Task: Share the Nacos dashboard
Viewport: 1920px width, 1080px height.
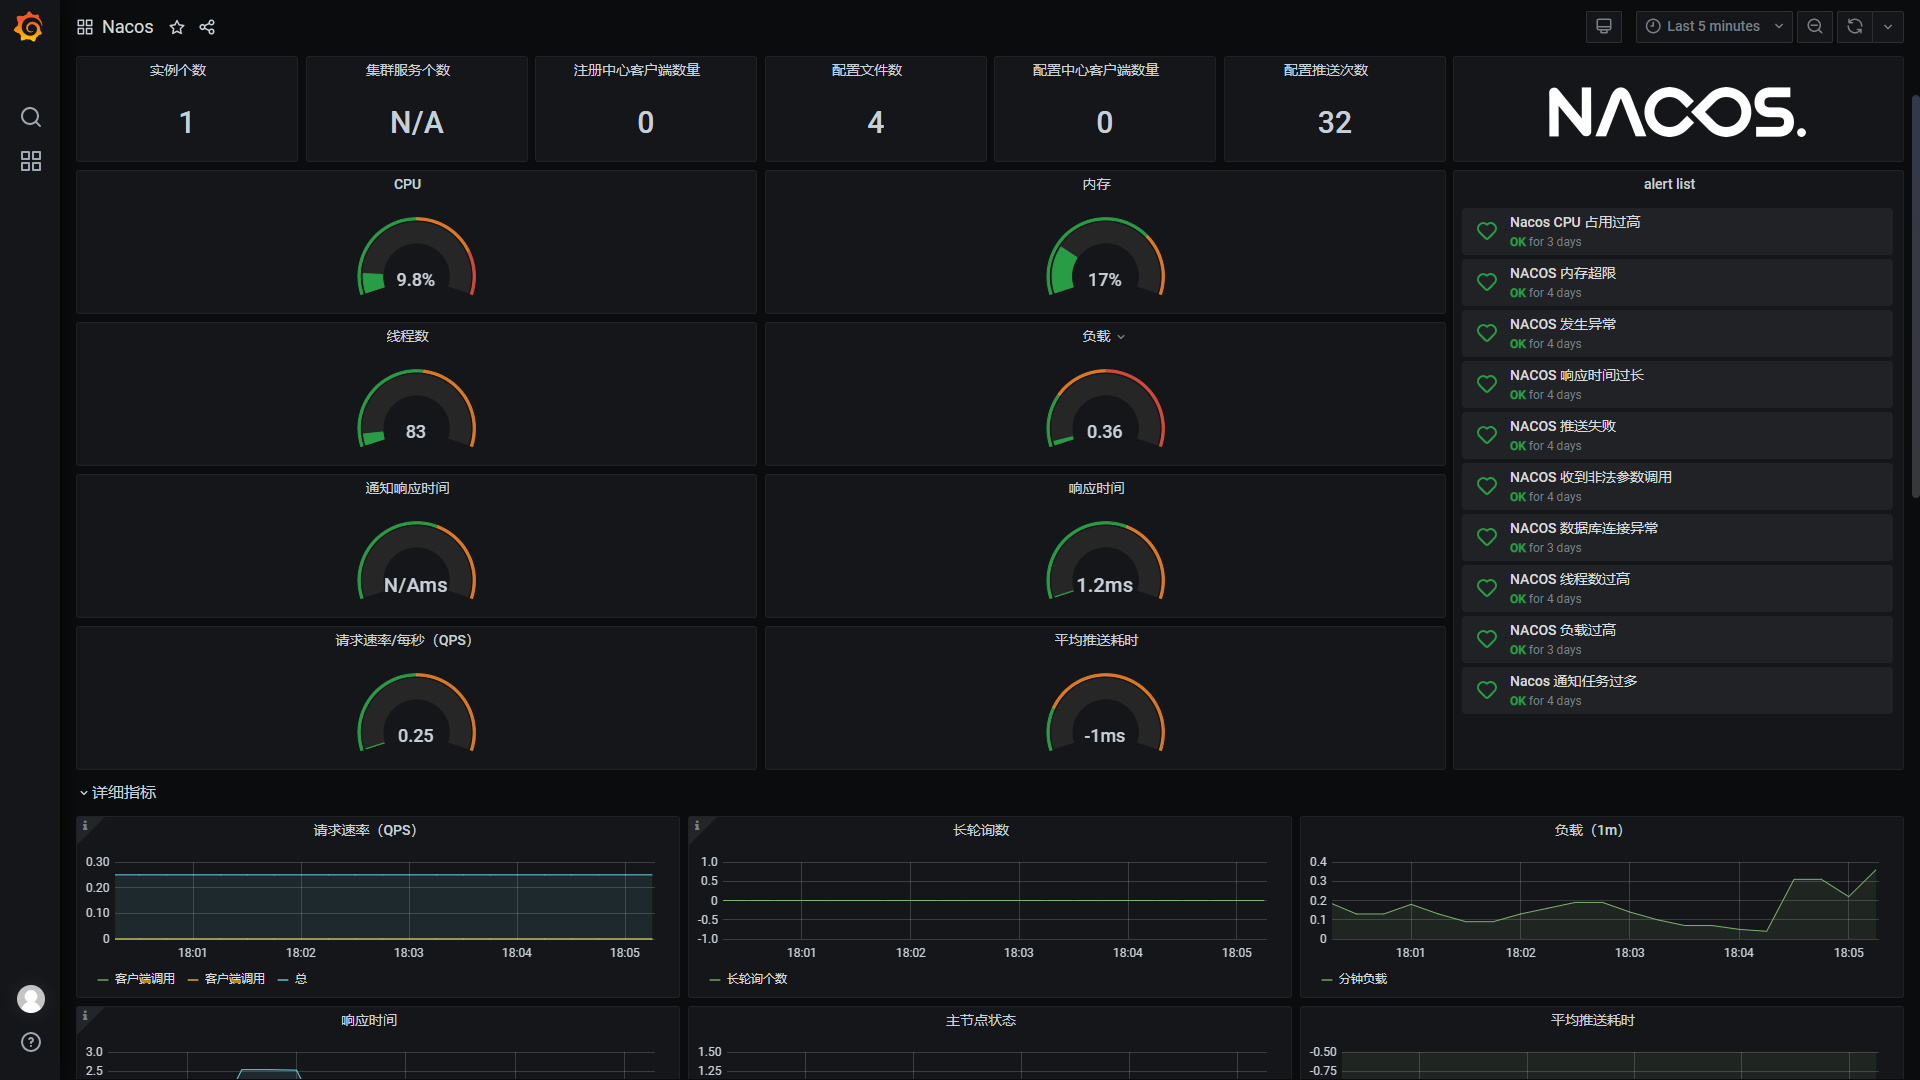Action: 207,27
